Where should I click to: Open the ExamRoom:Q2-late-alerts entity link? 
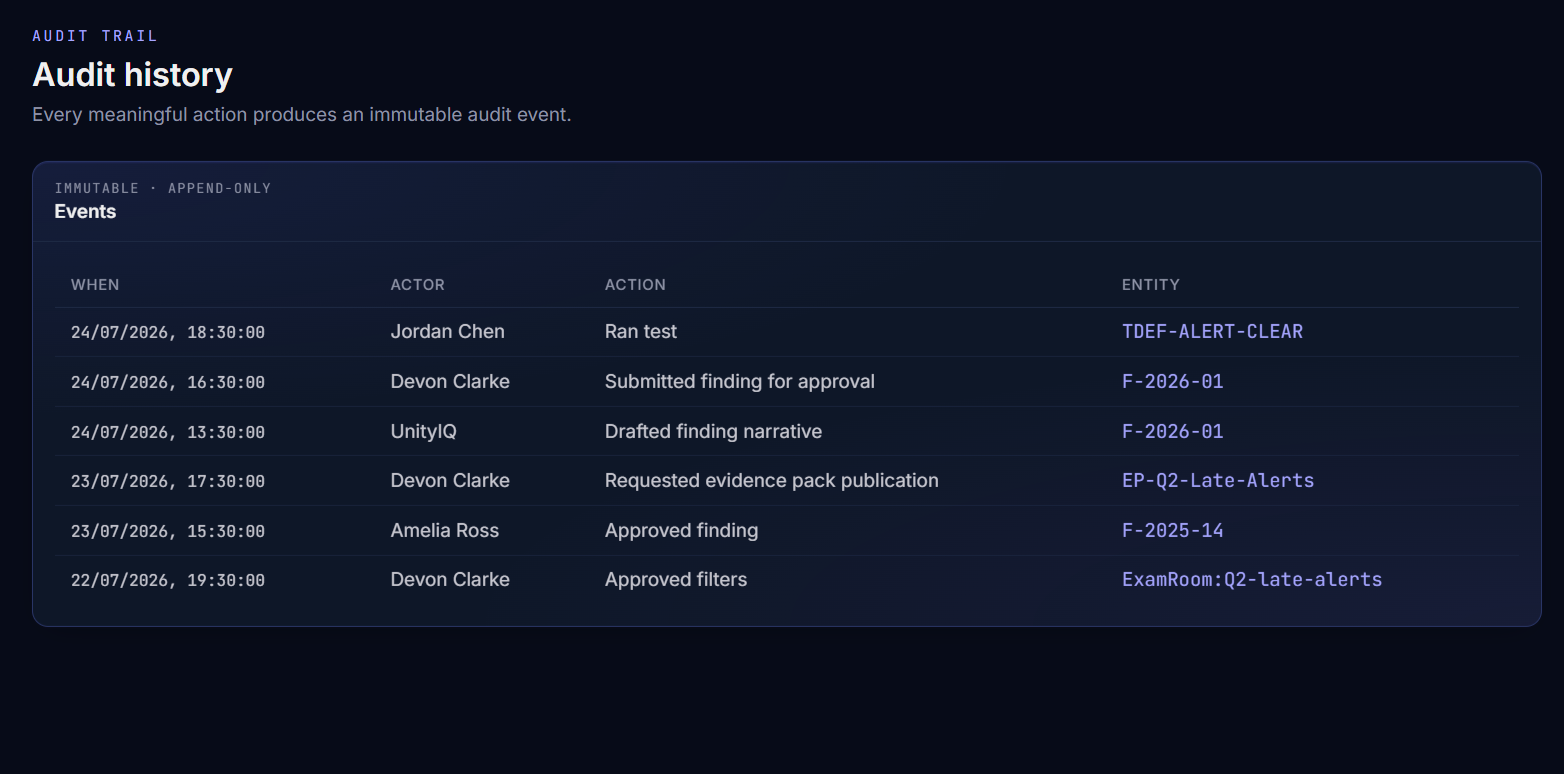point(1252,580)
